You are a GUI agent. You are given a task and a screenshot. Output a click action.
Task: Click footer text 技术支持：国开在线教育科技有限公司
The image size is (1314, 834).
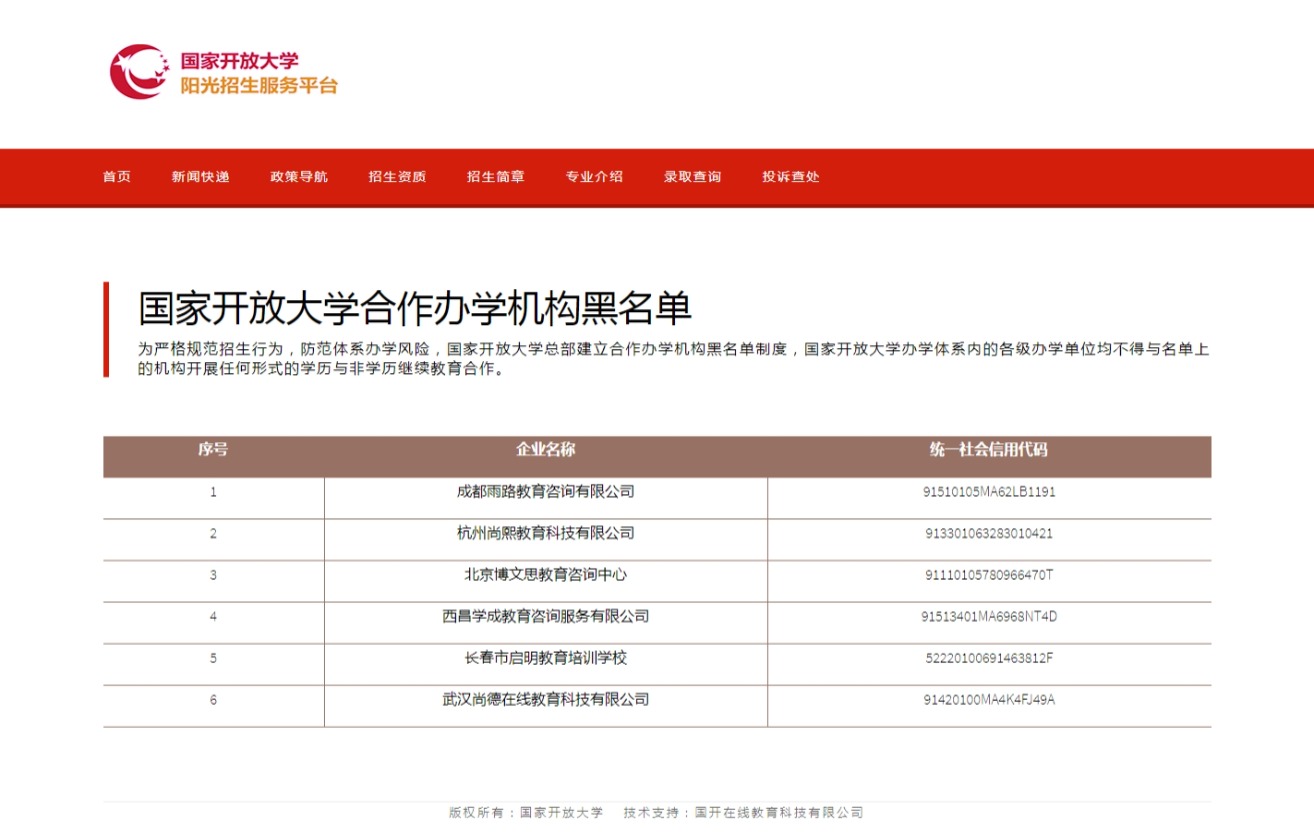pyautogui.click(x=743, y=812)
